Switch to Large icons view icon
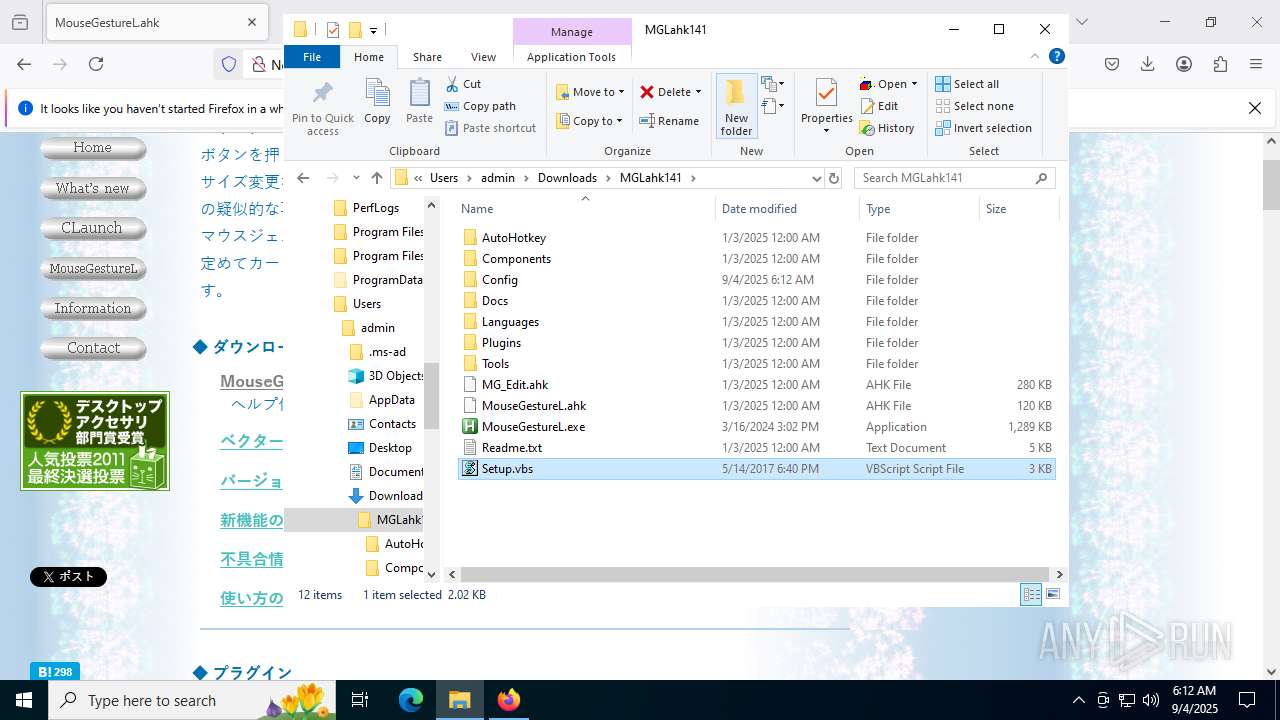The image size is (1280, 720). [1053, 595]
